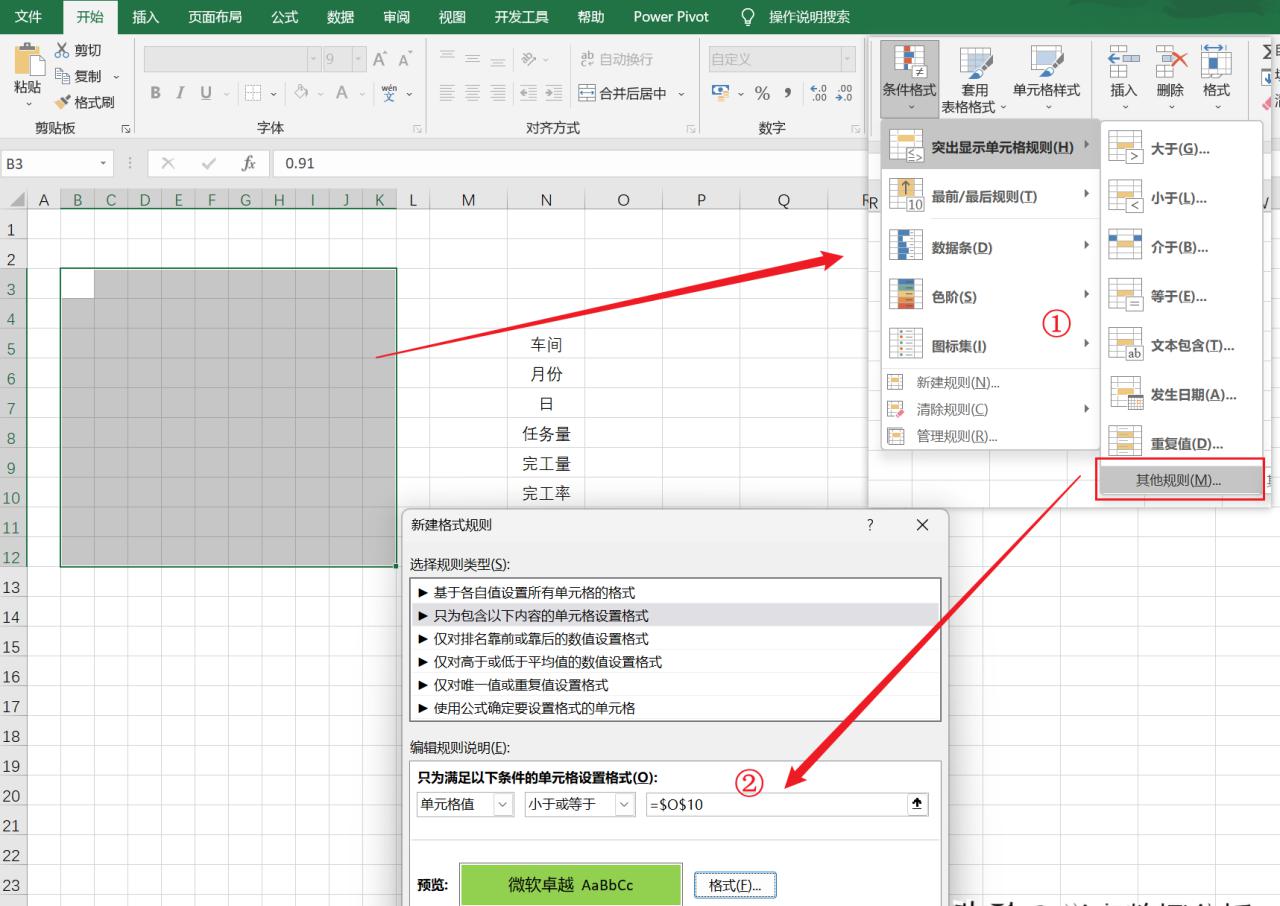Select rule type 使用公式确定要设置格式的单元格
Screen dimensions: 1280x906
[675, 708]
